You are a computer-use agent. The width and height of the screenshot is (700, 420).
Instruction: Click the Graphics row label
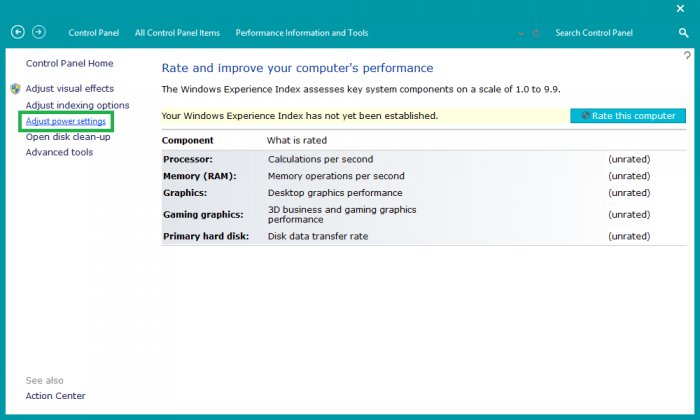(185, 193)
